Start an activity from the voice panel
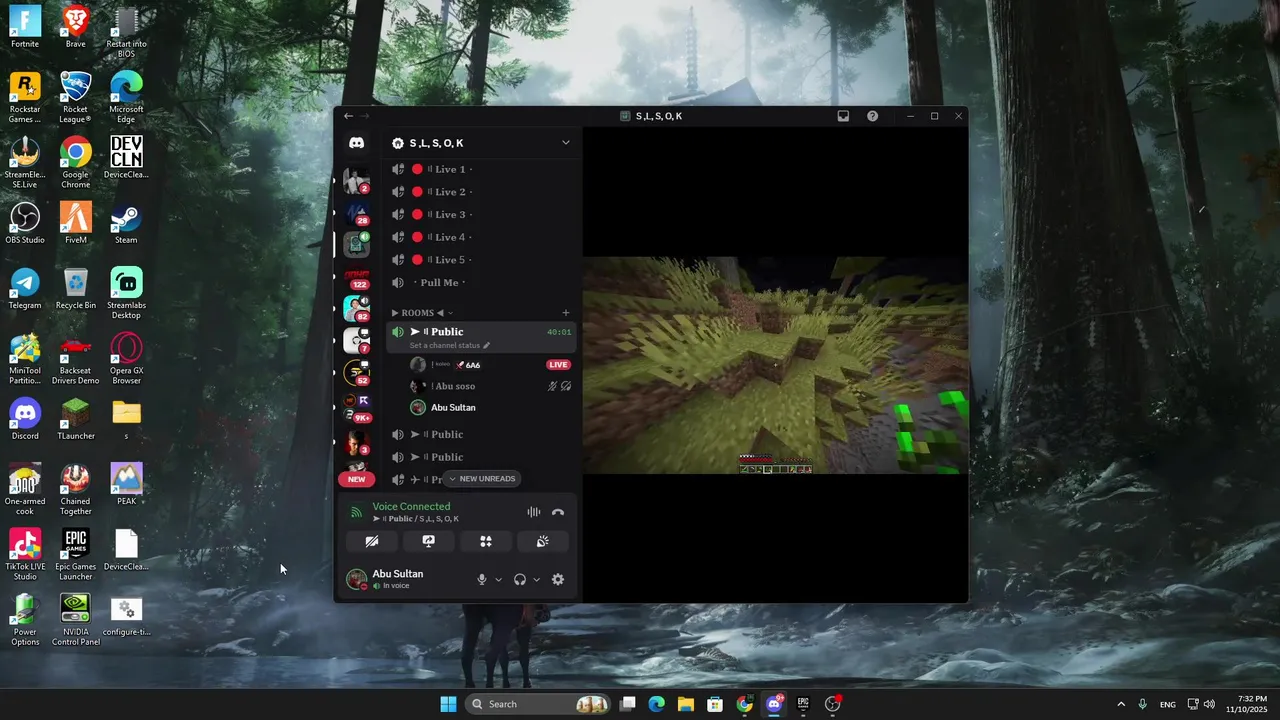The height and width of the screenshot is (720, 1280). pos(485,541)
